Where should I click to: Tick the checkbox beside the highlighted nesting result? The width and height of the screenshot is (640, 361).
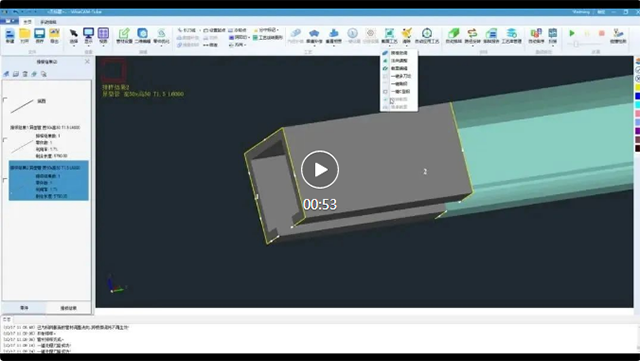(5, 180)
